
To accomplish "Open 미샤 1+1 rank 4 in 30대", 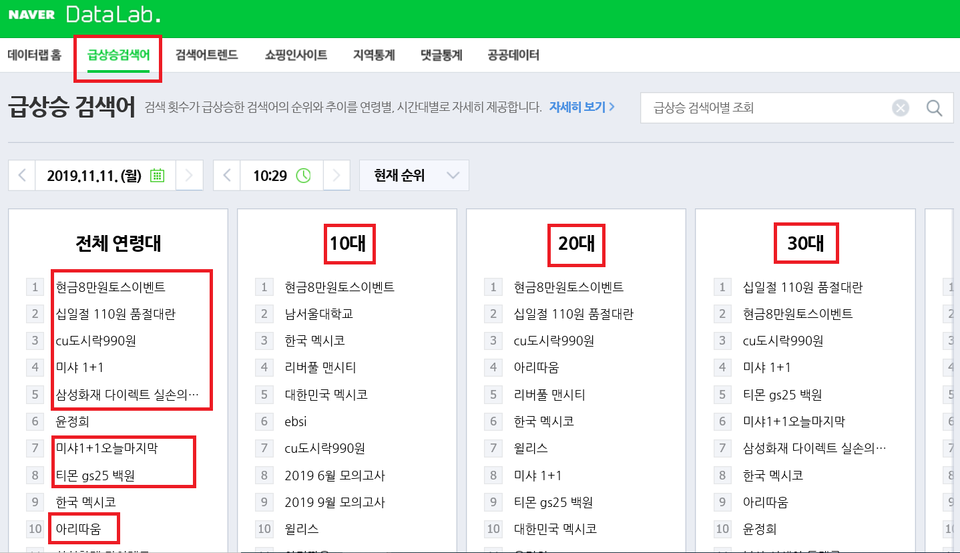I will pos(767,367).
